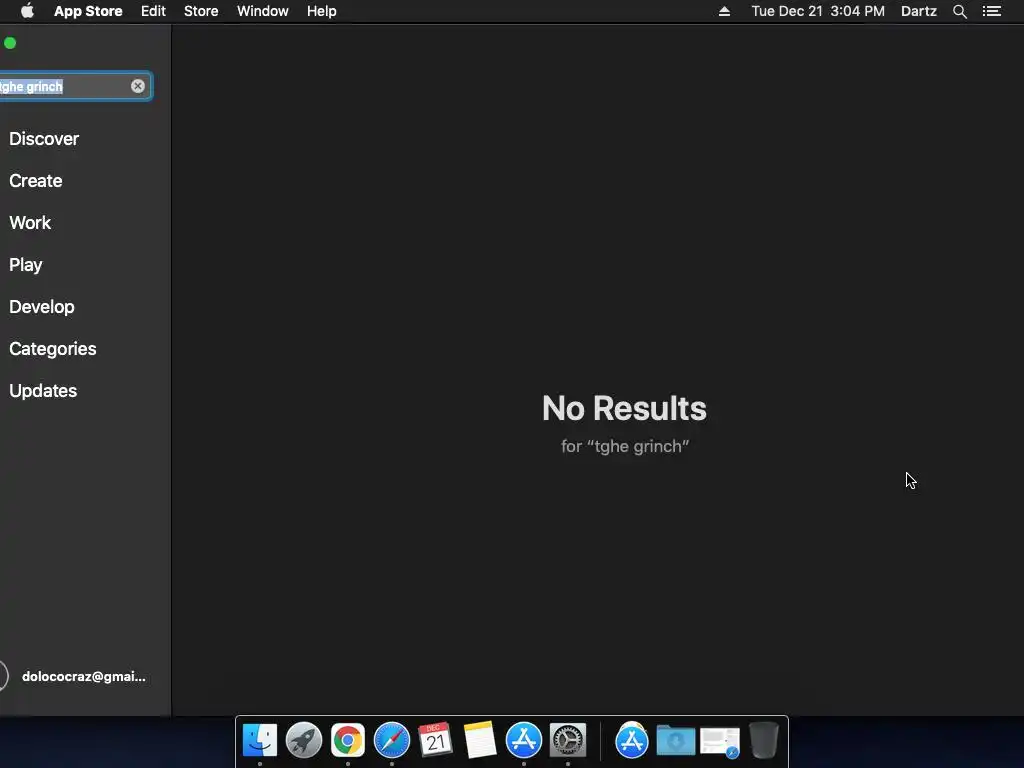Switch to the Play section
Viewport: 1024px width, 768px height.
[25, 265]
